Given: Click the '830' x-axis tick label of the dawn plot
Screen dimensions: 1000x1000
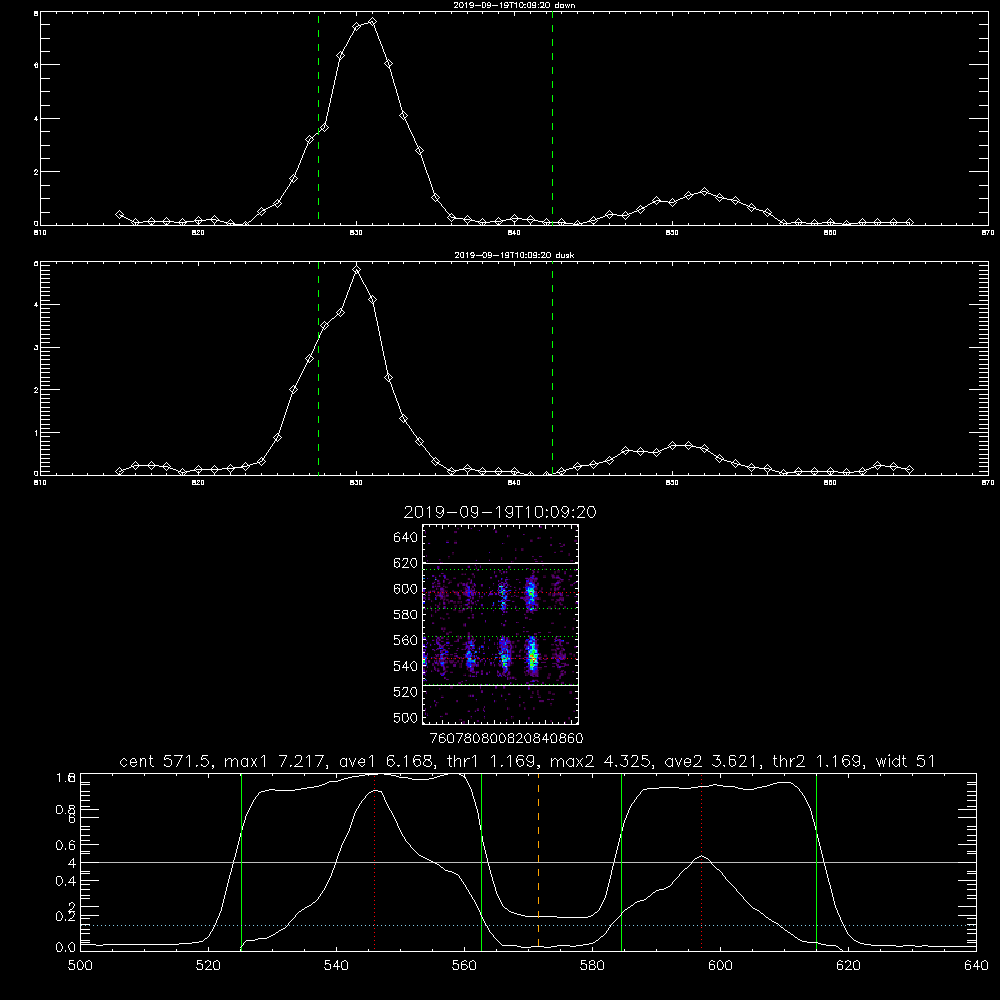Looking at the screenshot, I should 356,233.
